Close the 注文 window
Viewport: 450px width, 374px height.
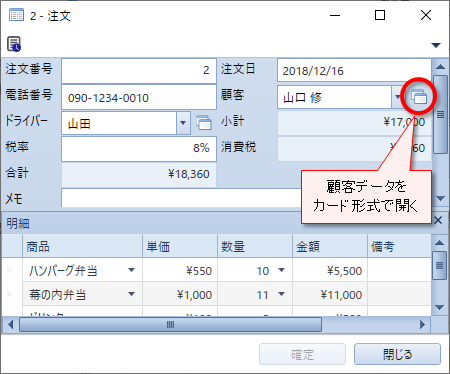click(426, 15)
